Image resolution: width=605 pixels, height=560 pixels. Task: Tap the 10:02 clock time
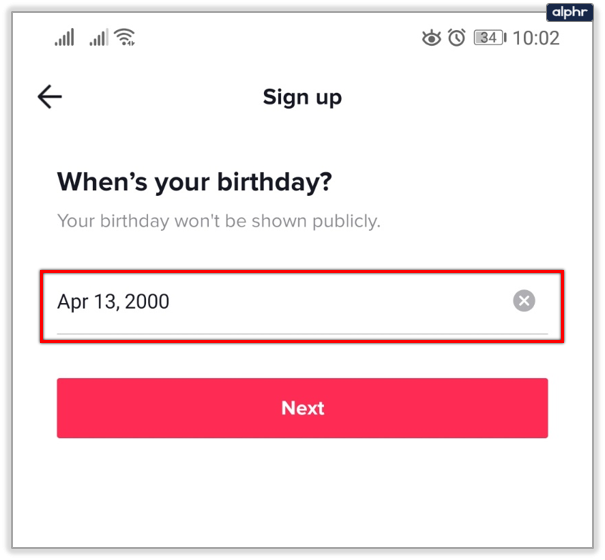(535, 38)
